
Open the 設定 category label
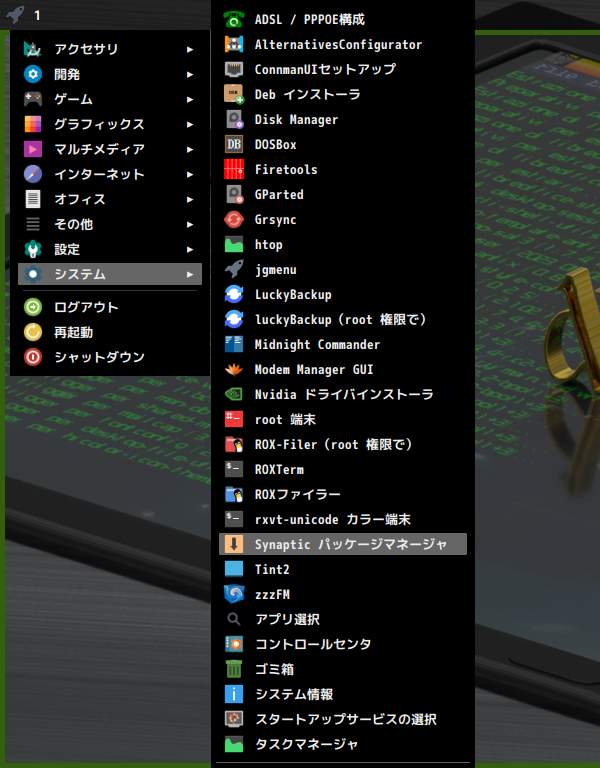[x=67, y=249]
